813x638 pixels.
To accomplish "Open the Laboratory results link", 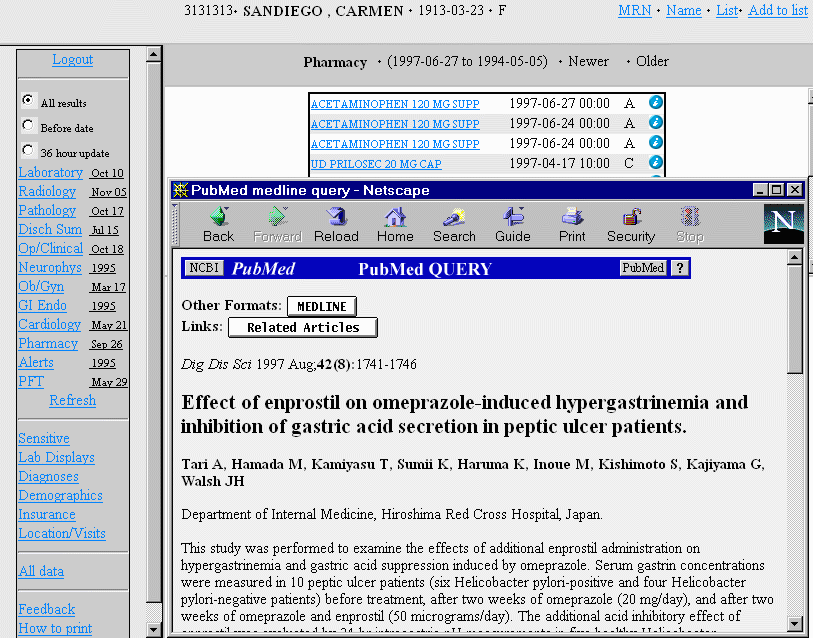I will pyautogui.click(x=50, y=172).
